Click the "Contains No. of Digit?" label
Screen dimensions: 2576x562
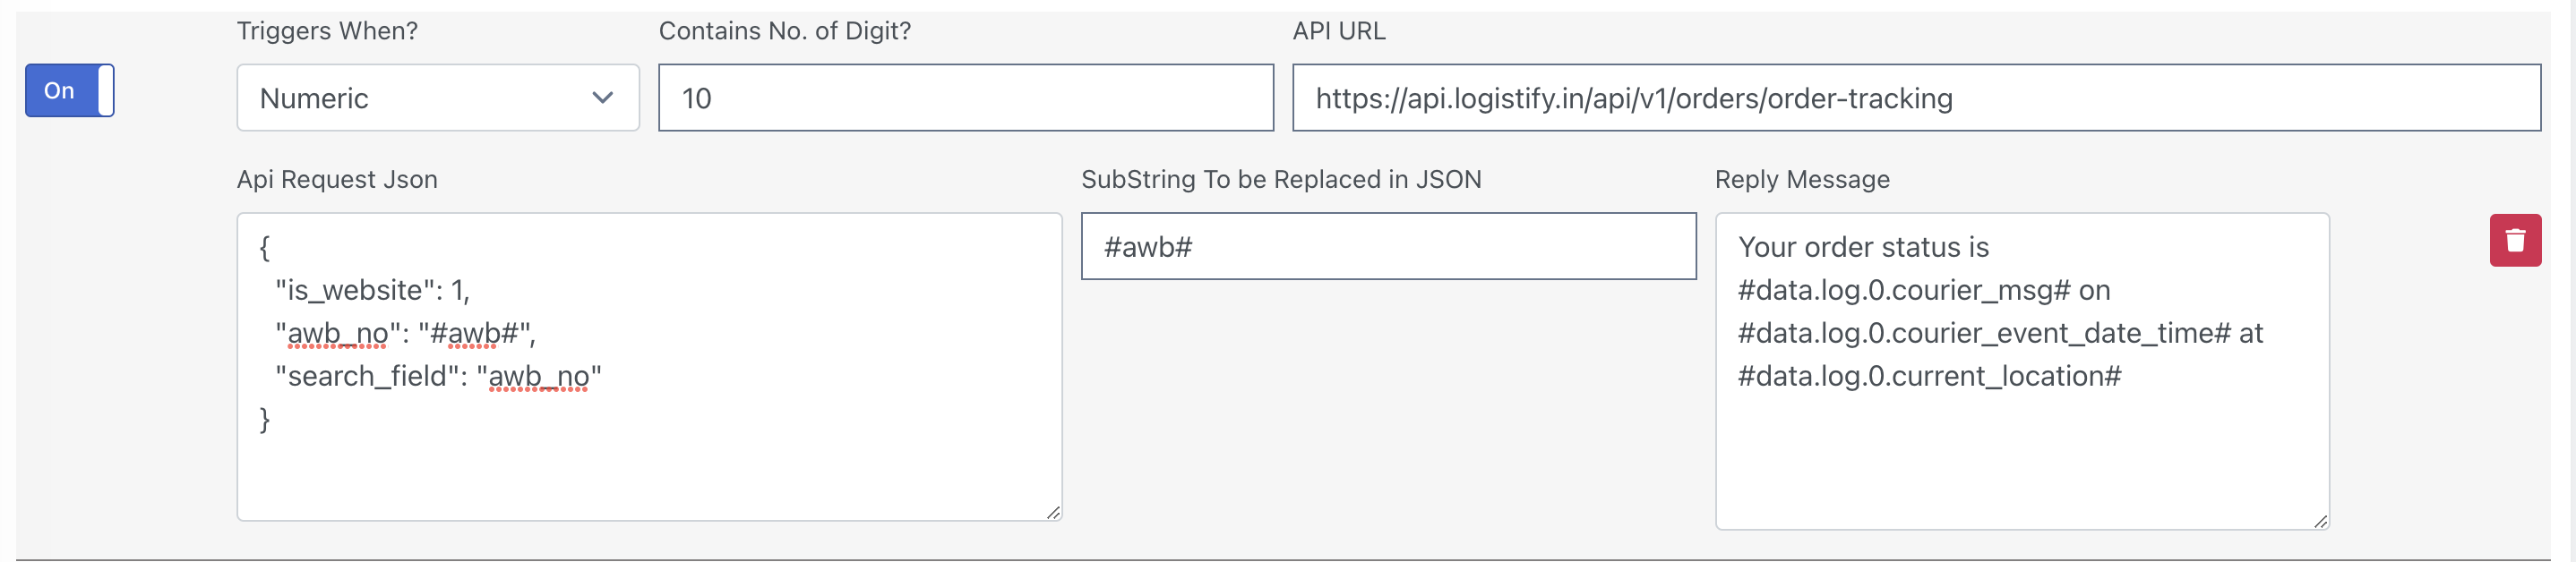tap(784, 31)
